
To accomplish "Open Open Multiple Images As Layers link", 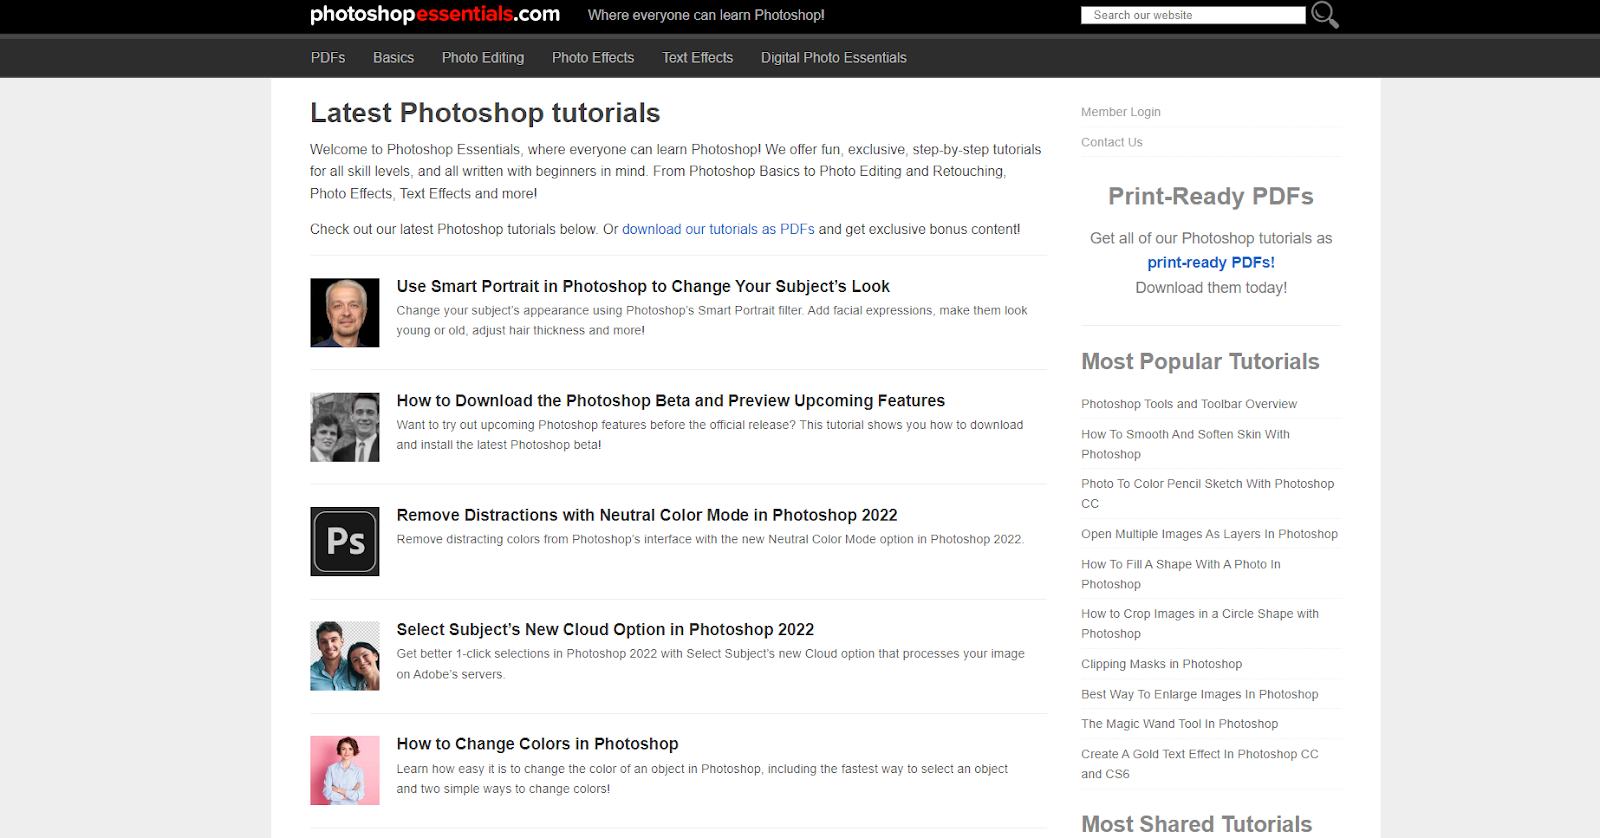I will click(1209, 534).
